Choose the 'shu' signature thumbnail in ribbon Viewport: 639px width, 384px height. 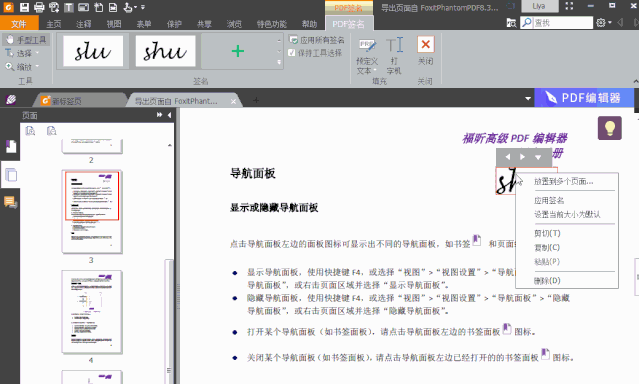(x=165, y=51)
